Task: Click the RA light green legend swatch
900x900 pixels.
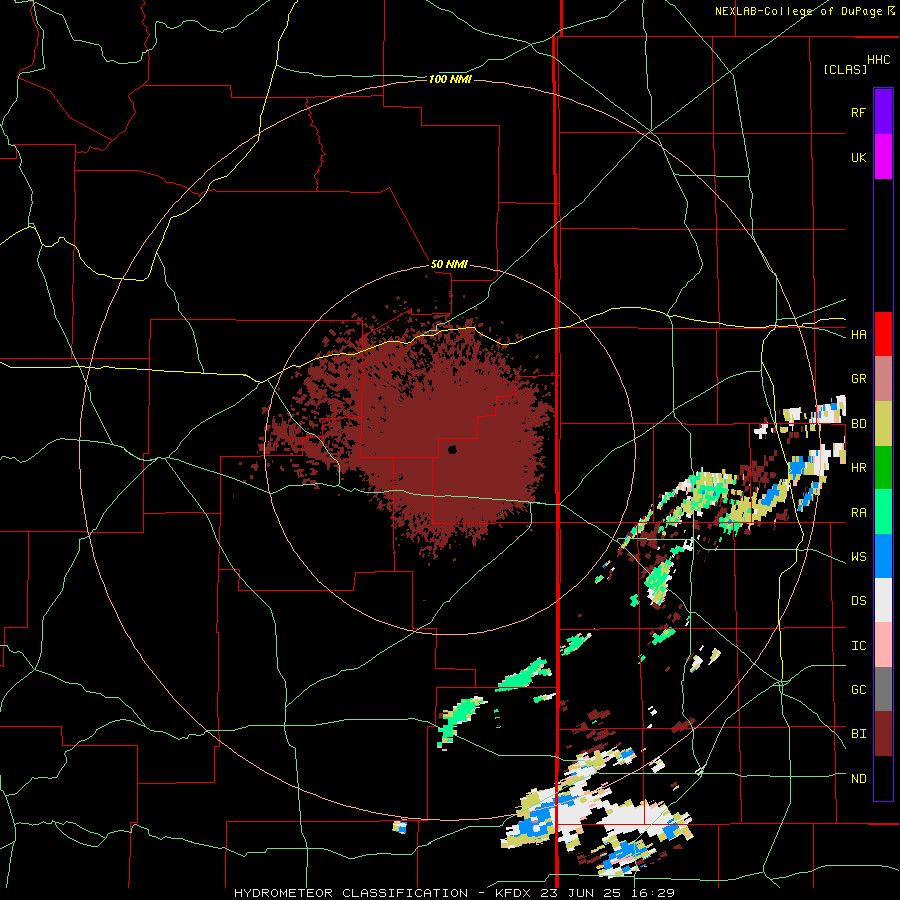Action: click(x=883, y=512)
